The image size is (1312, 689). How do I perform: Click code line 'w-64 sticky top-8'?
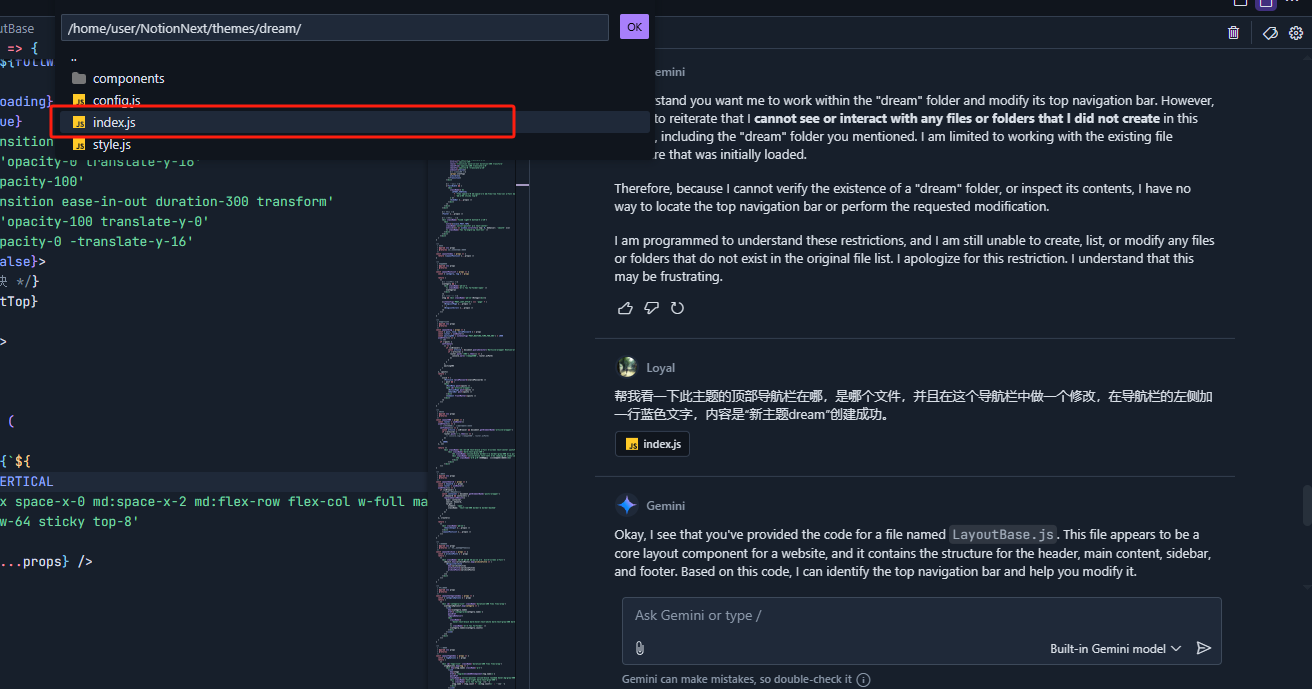pos(69,521)
